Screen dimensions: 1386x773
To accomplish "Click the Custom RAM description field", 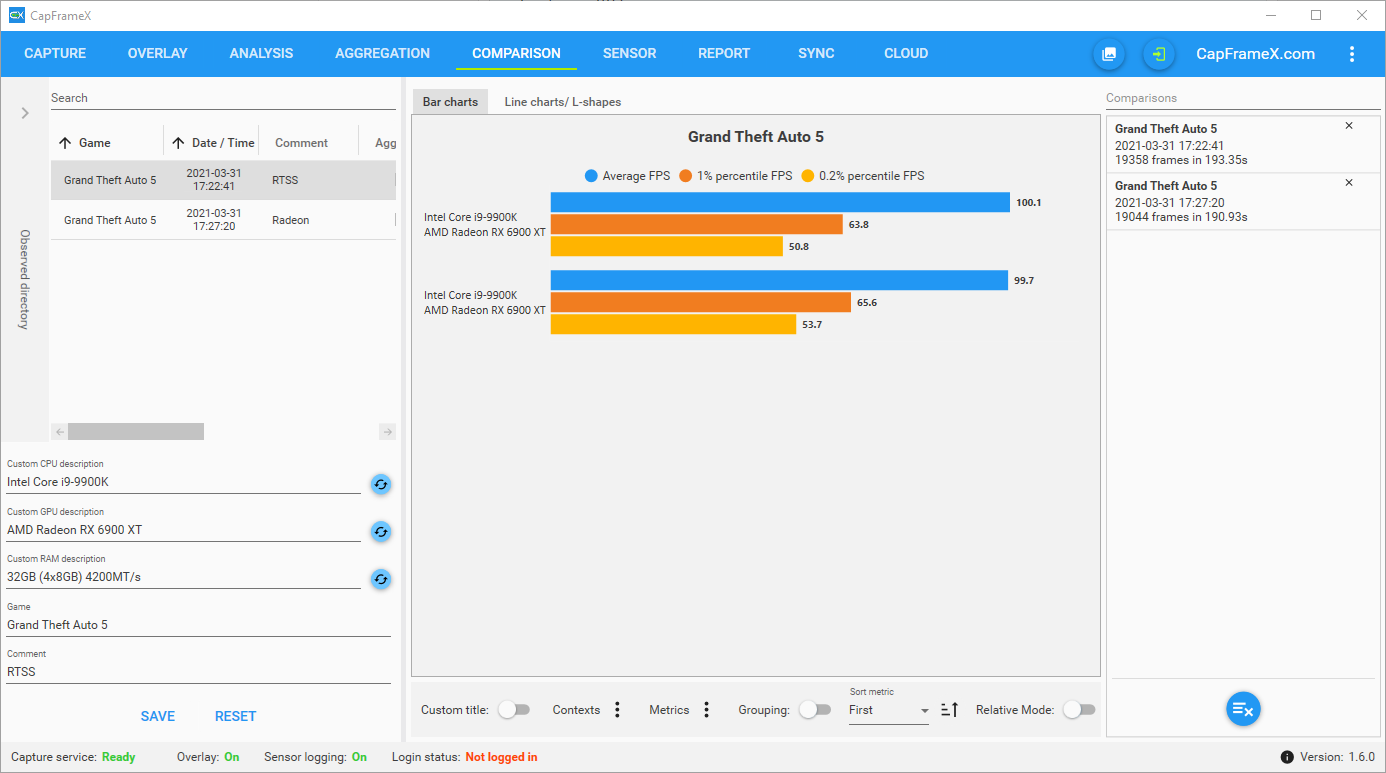I will pos(184,577).
